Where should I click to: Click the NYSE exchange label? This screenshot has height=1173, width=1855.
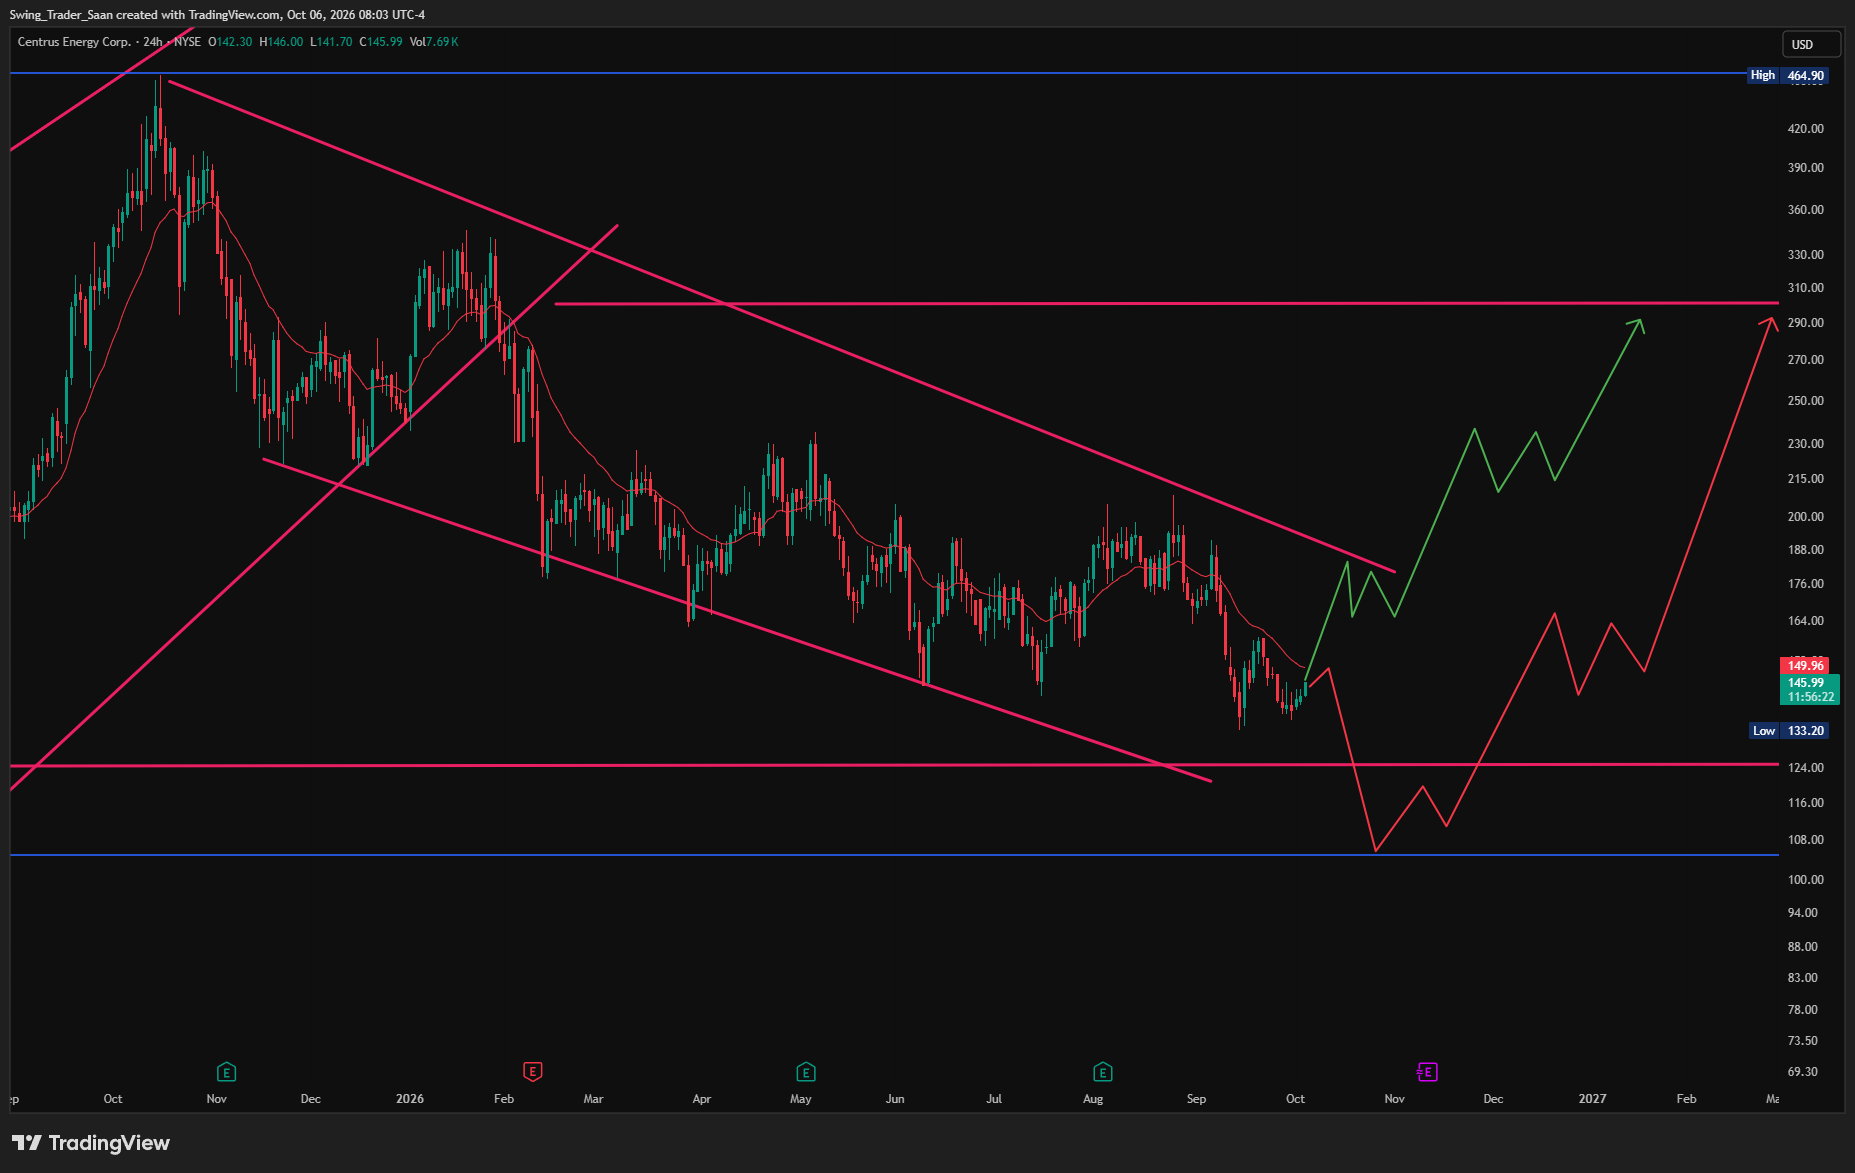coord(187,42)
